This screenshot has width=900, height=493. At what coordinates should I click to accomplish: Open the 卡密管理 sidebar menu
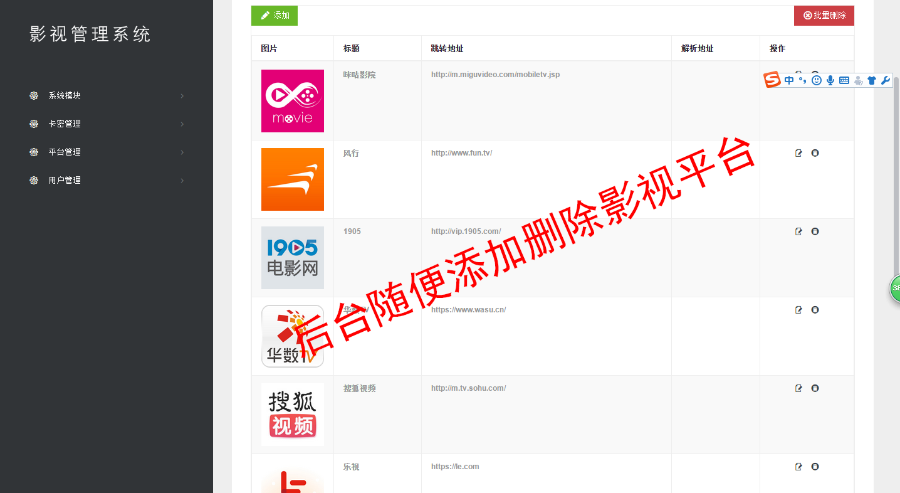point(106,124)
